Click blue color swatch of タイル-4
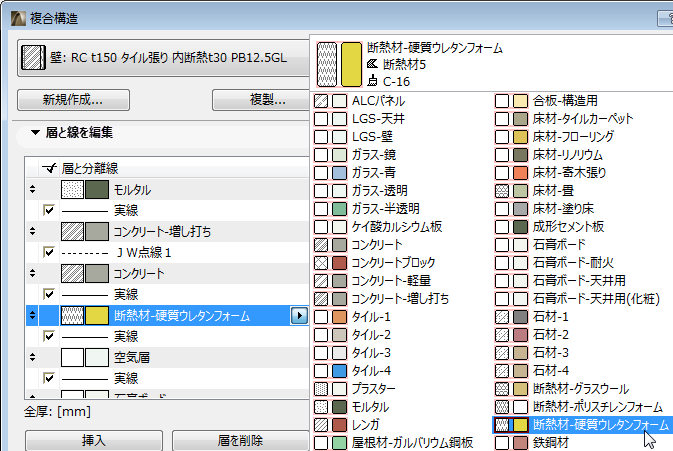The image size is (673, 451). point(339,371)
